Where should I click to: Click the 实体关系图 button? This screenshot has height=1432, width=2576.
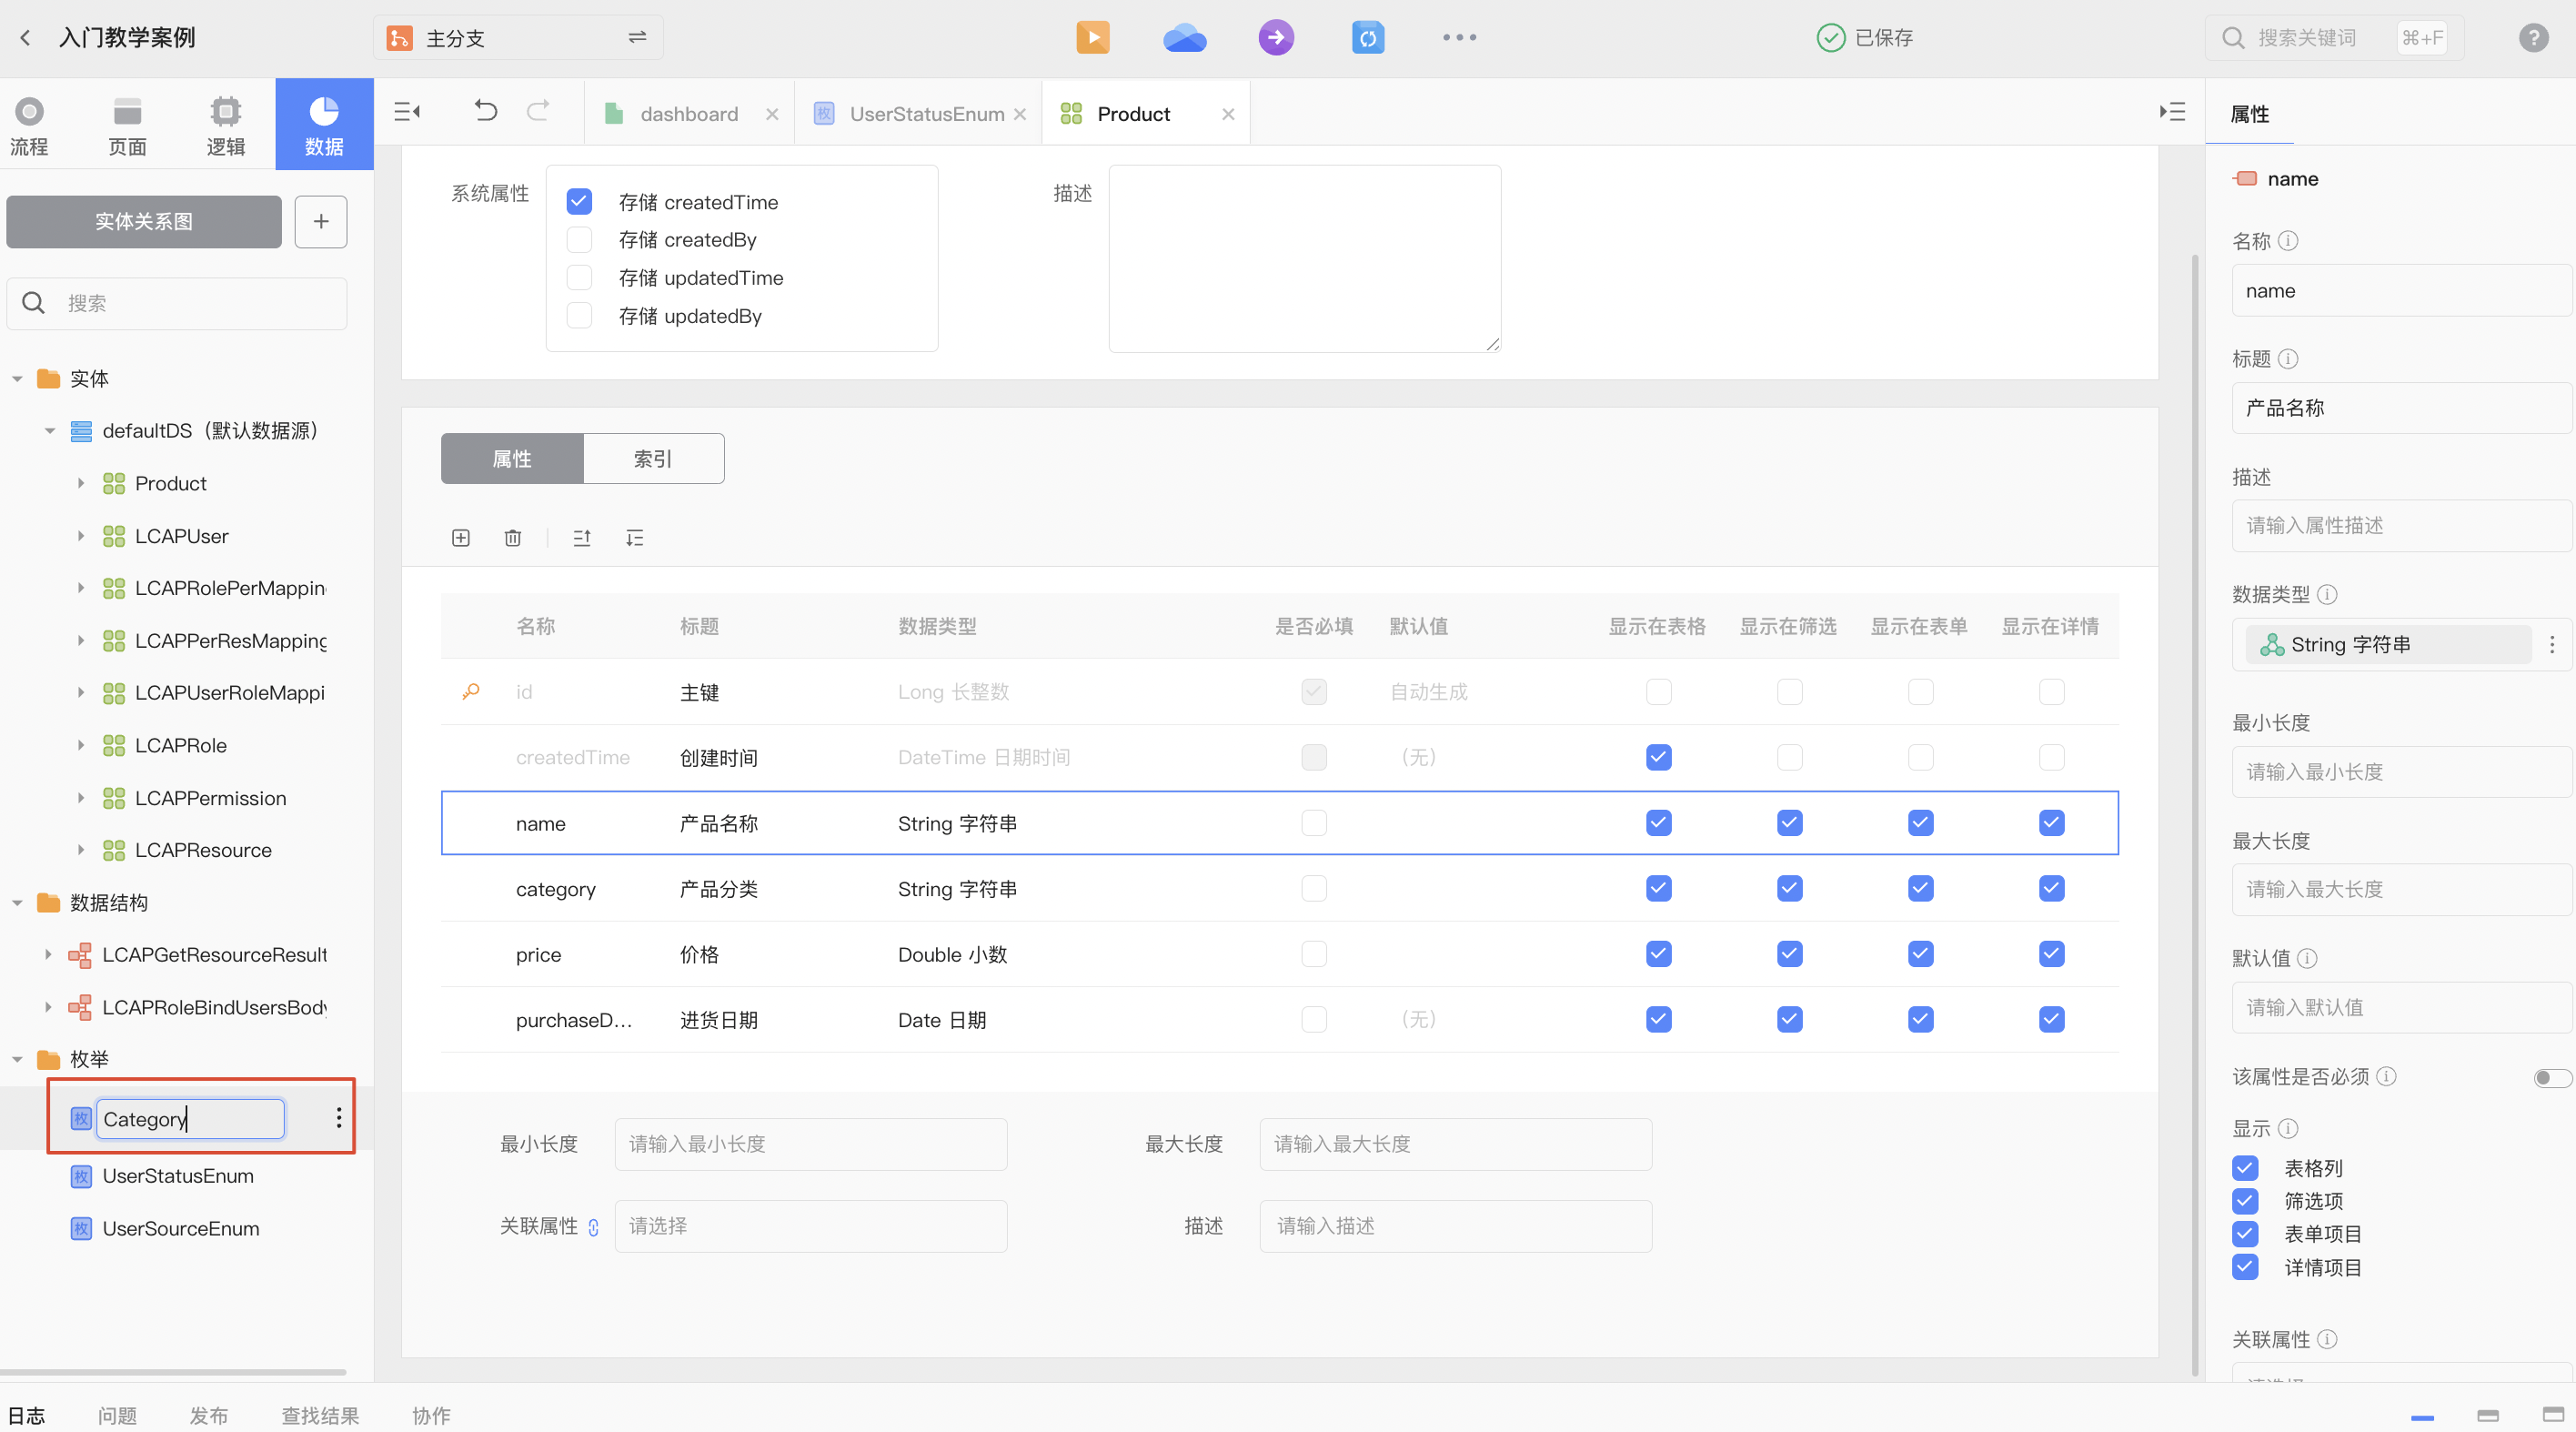pos(144,222)
